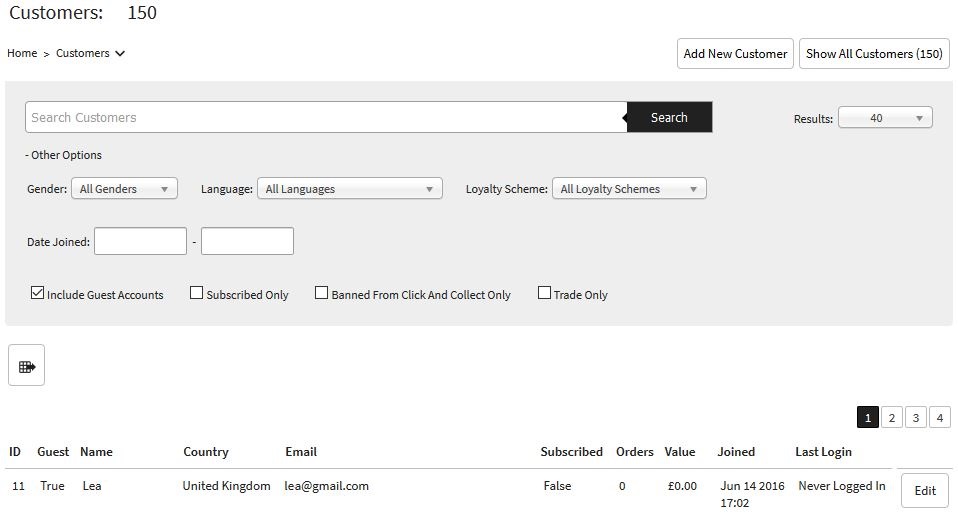This screenshot has height=514, width=958.
Task: Expand the Customers breadcrumb chevron
Action: 120,54
